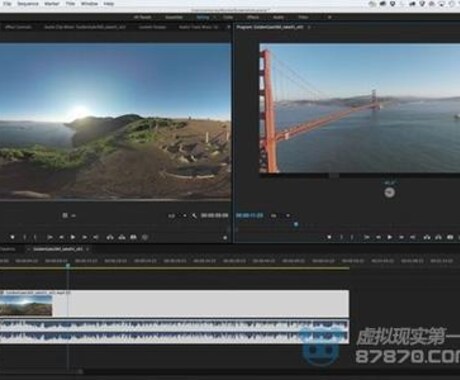Open the Window menu
Viewport: 460px width, 380px height.
point(89,4)
